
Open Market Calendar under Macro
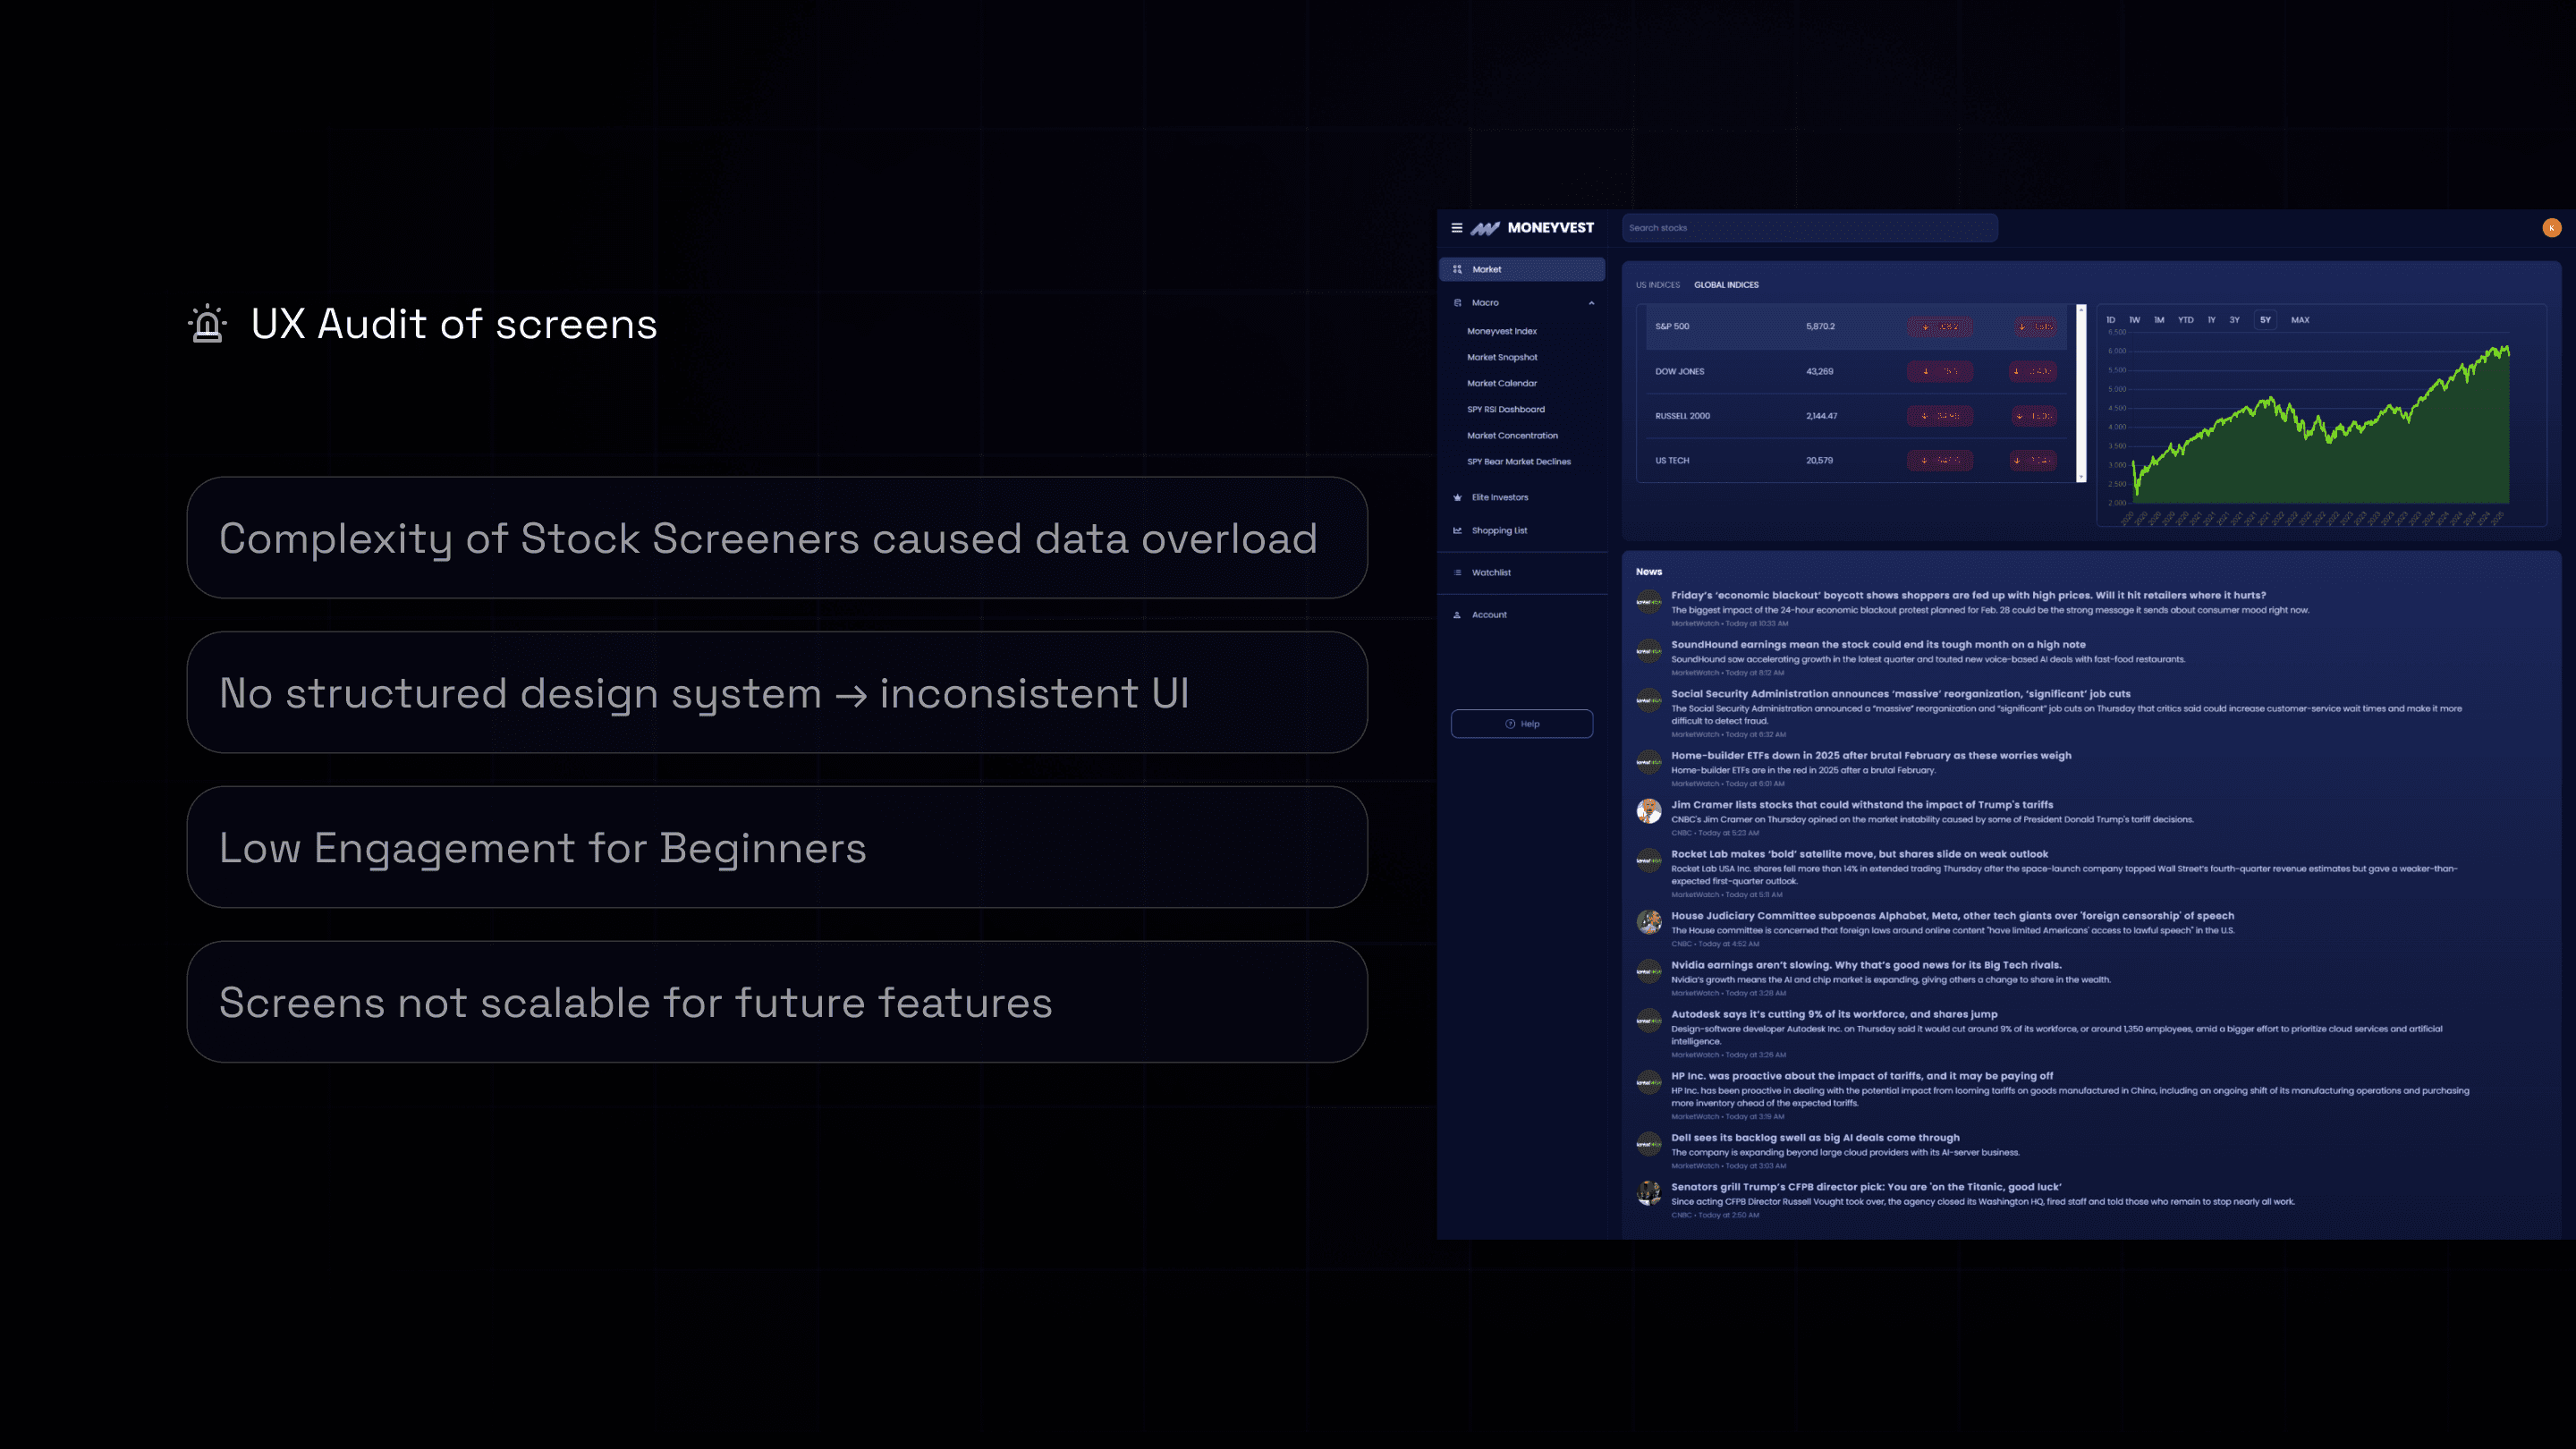1501,384
